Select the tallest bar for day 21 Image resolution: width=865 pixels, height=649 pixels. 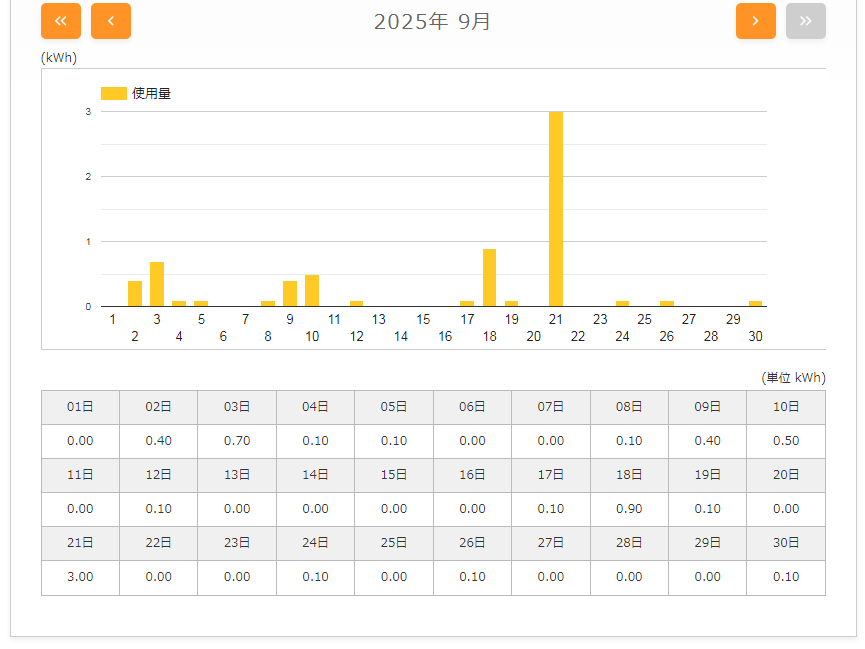pos(555,208)
